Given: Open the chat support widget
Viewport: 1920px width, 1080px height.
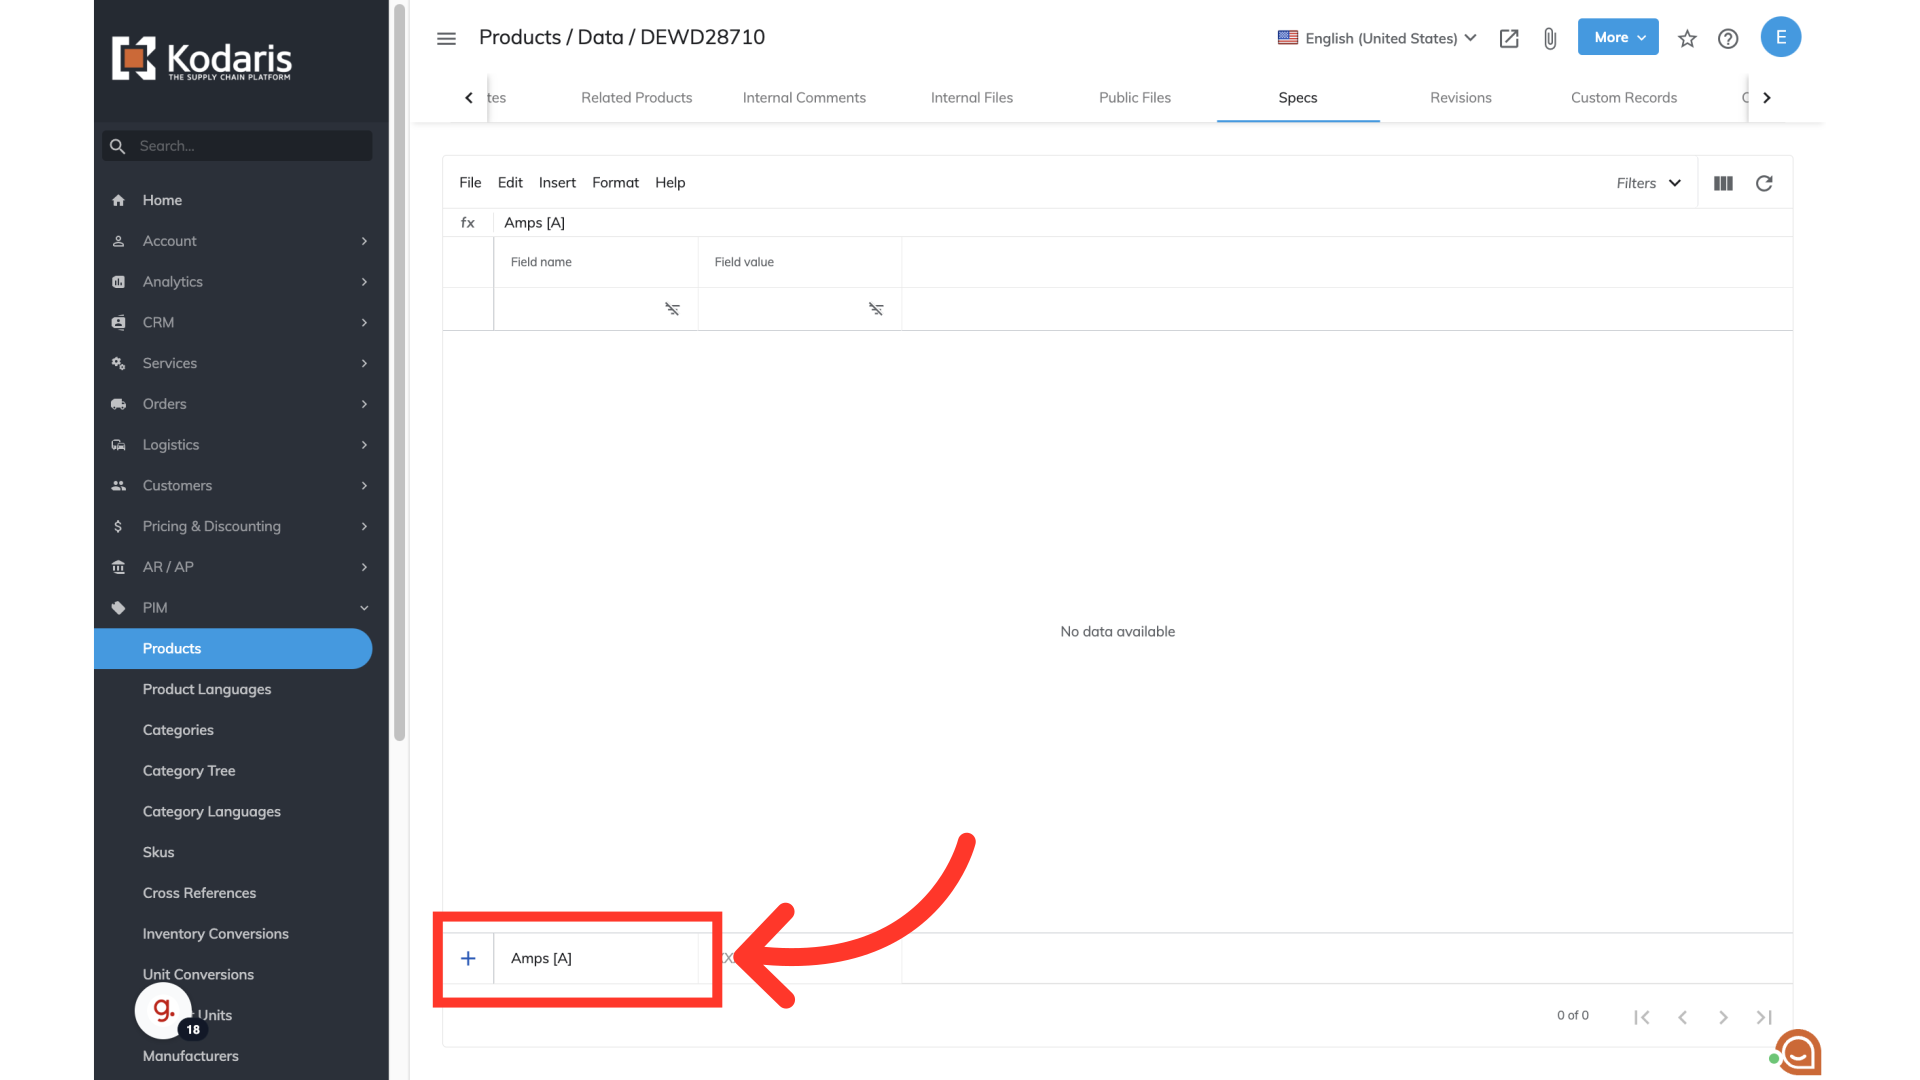Looking at the screenshot, I should (x=1799, y=1052).
